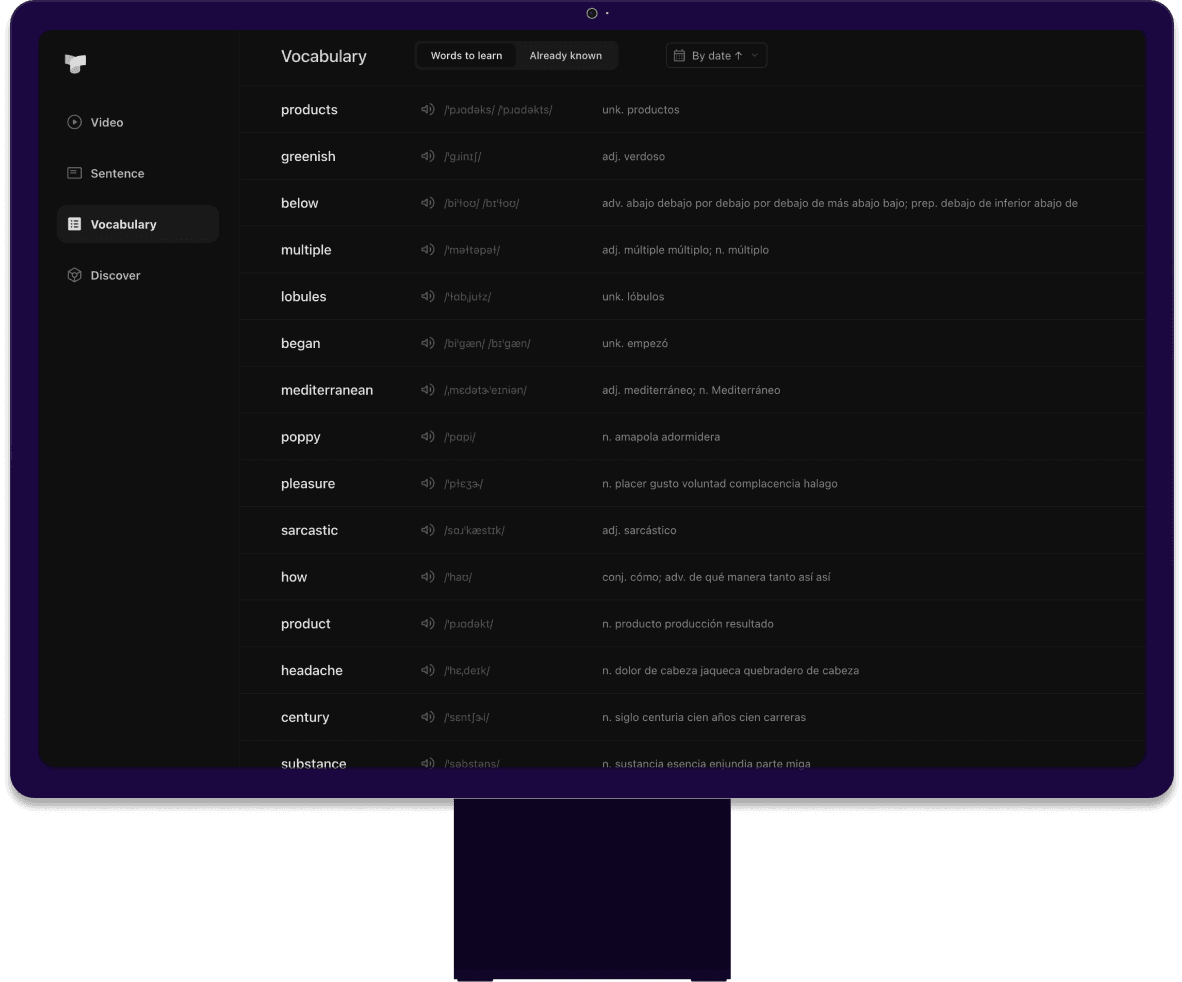1182x982 pixels.
Task: Open the Discover page
Action: (115, 275)
